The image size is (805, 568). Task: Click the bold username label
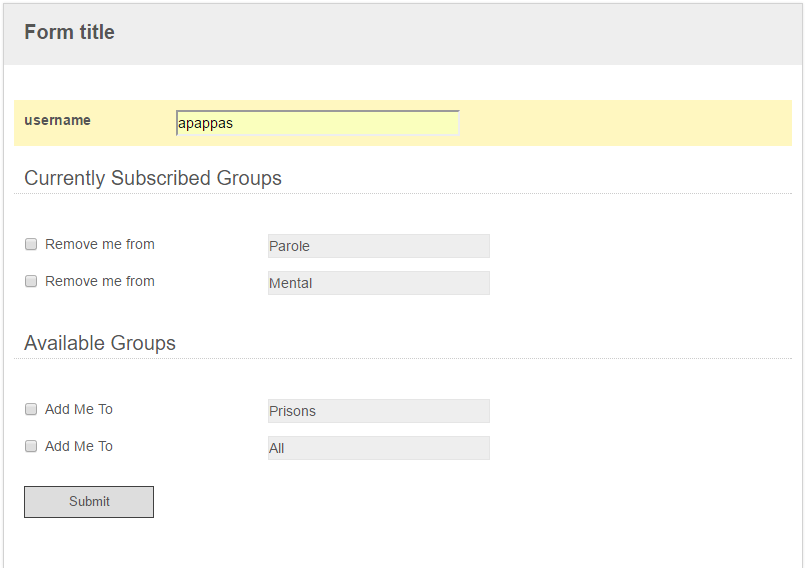pyautogui.click(x=58, y=120)
